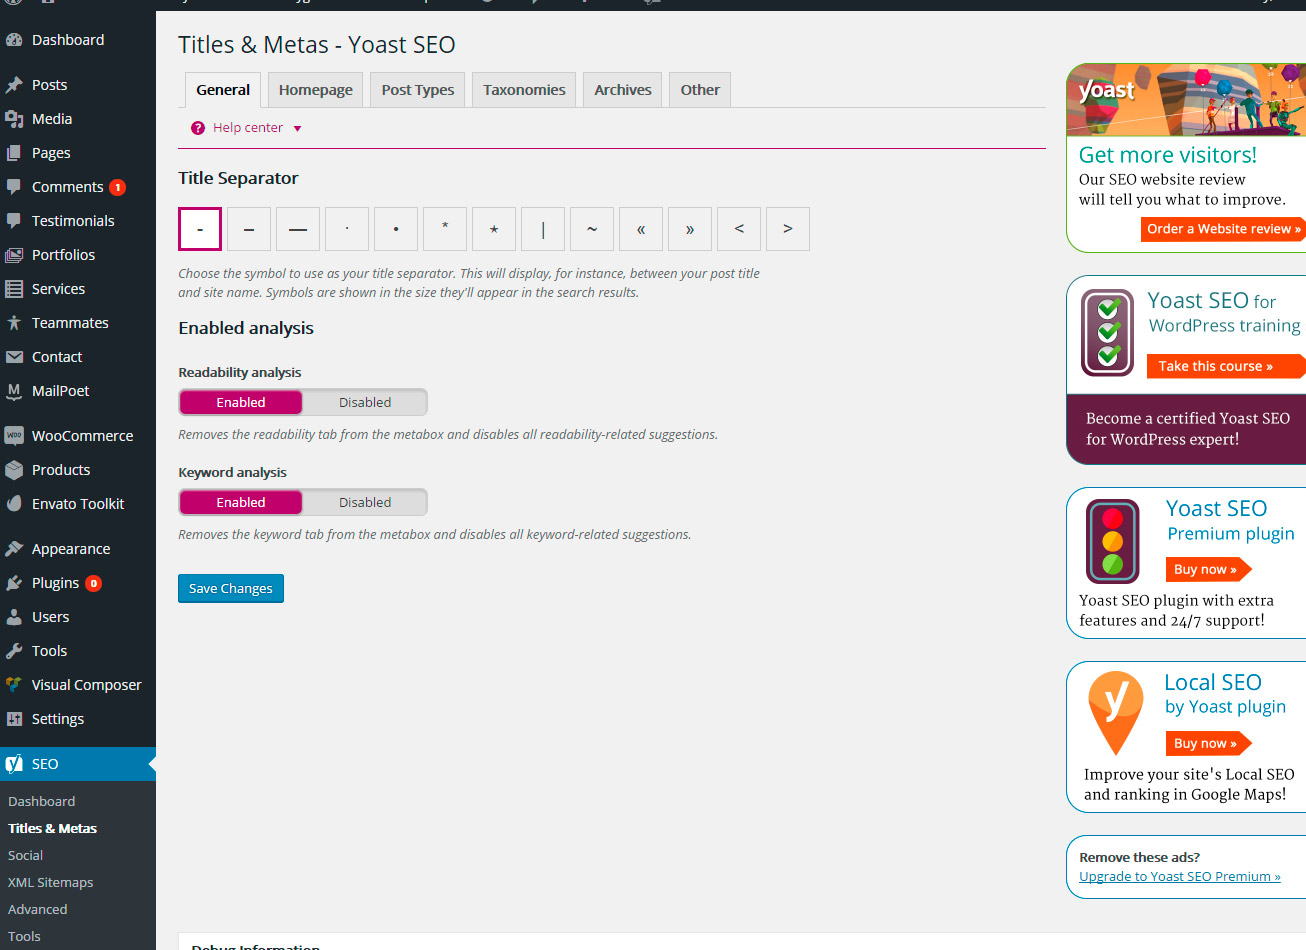Click the Yoast SEO menu icon
The width and height of the screenshot is (1306, 950).
(14, 764)
